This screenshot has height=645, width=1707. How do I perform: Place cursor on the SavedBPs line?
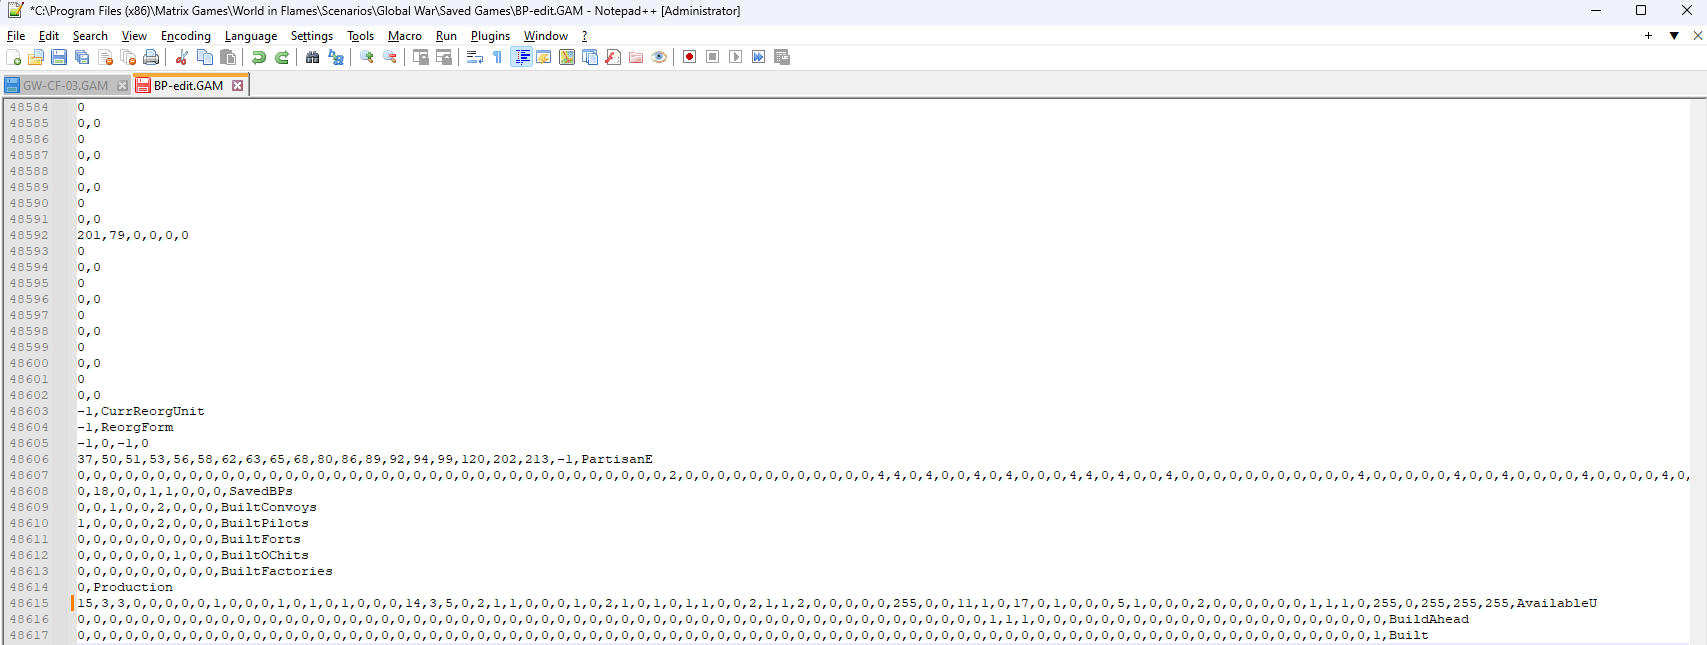click(185, 491)
